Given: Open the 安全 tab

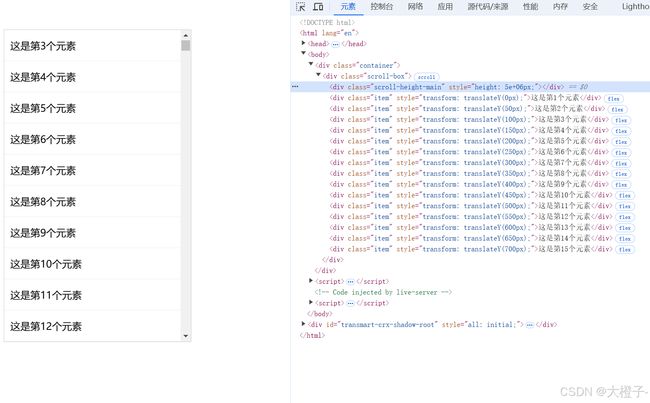Looking at the screenshot, I should 590,7.
